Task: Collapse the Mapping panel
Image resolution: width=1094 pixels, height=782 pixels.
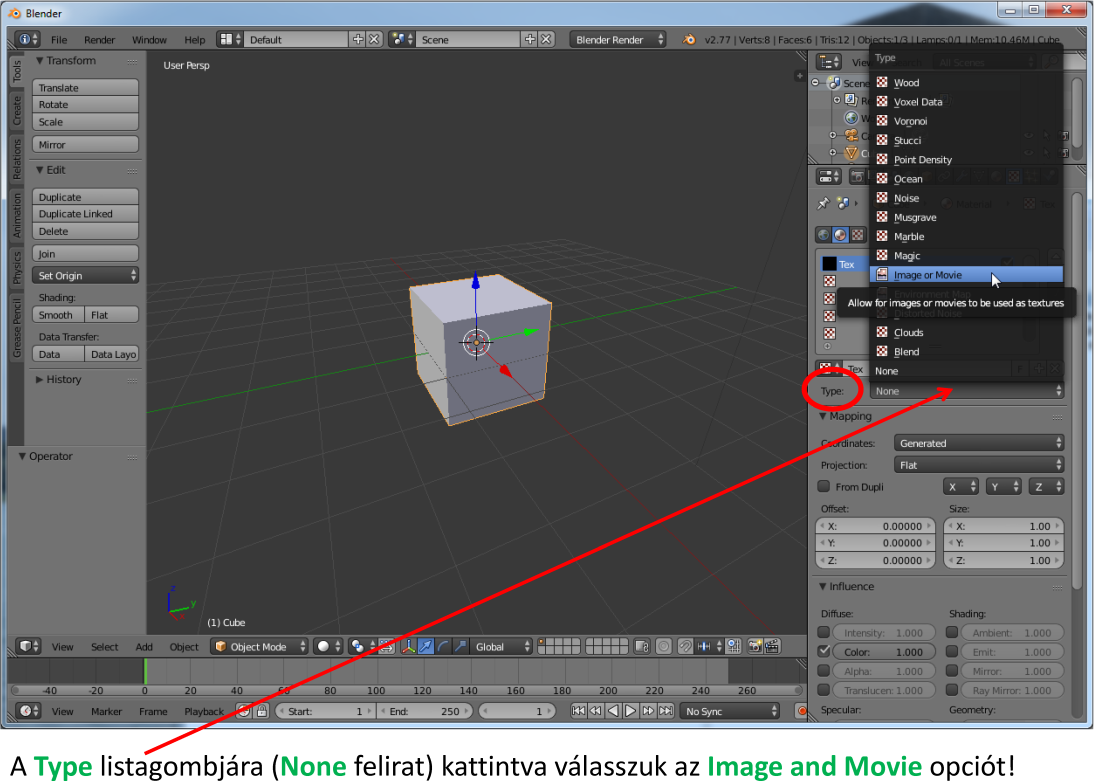Action: (823, 416)
